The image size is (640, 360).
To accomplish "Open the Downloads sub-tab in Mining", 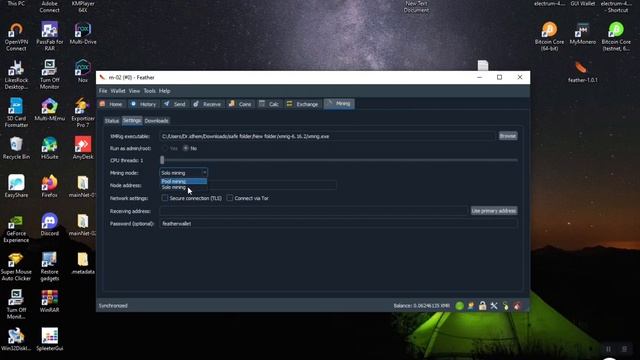I will pos(156,121).
